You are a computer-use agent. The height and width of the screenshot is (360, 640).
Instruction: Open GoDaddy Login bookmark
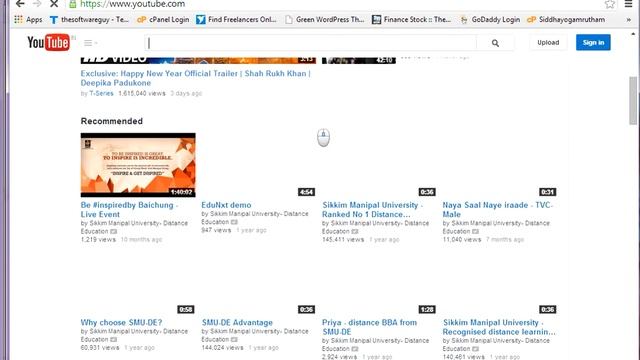(490, 19)
